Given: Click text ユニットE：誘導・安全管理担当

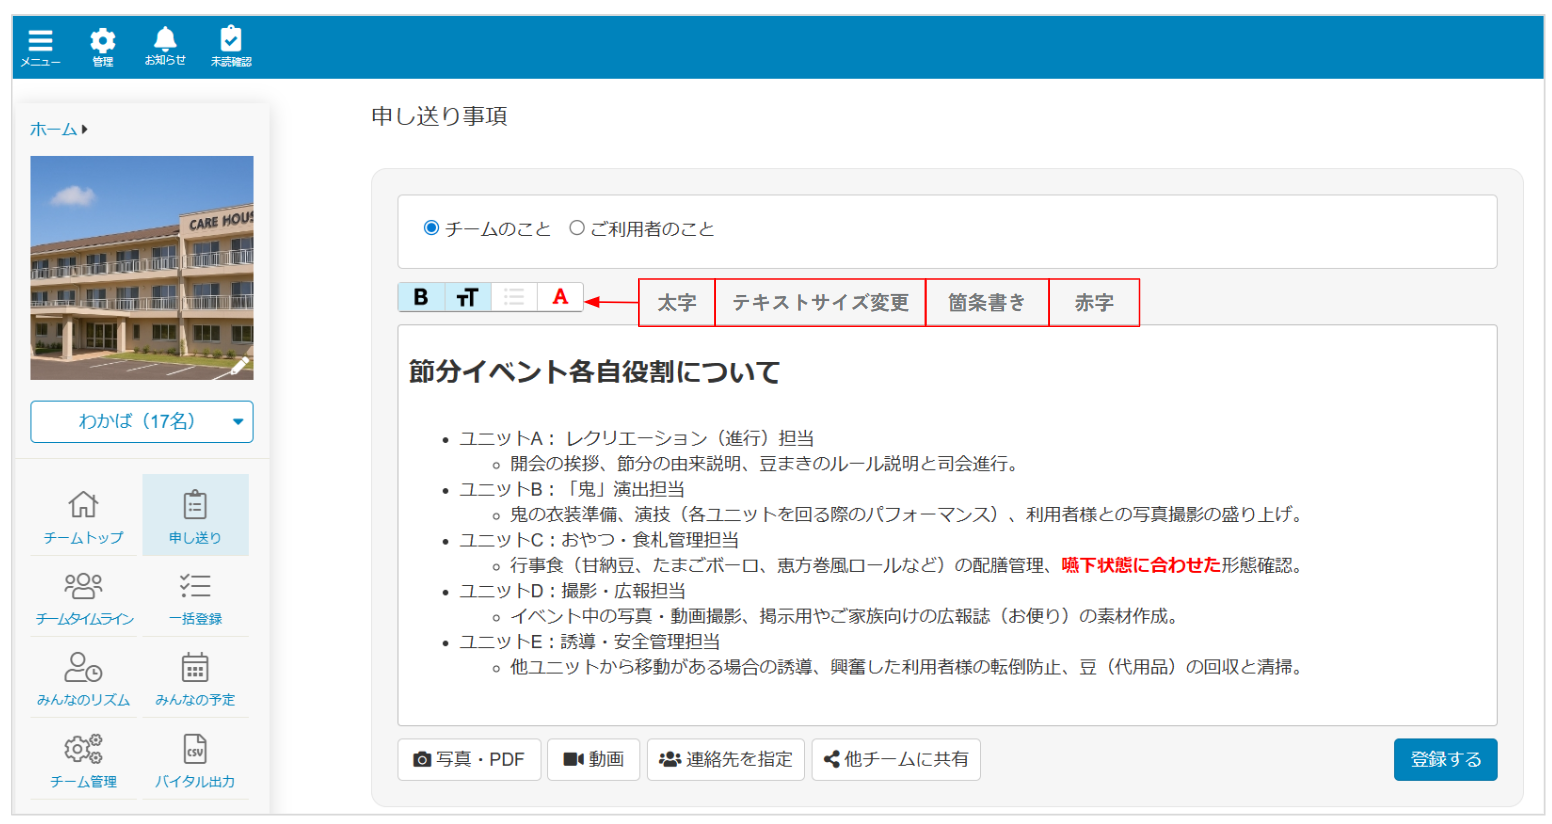Looking at the screenshot, I should (x=589, y=641).
